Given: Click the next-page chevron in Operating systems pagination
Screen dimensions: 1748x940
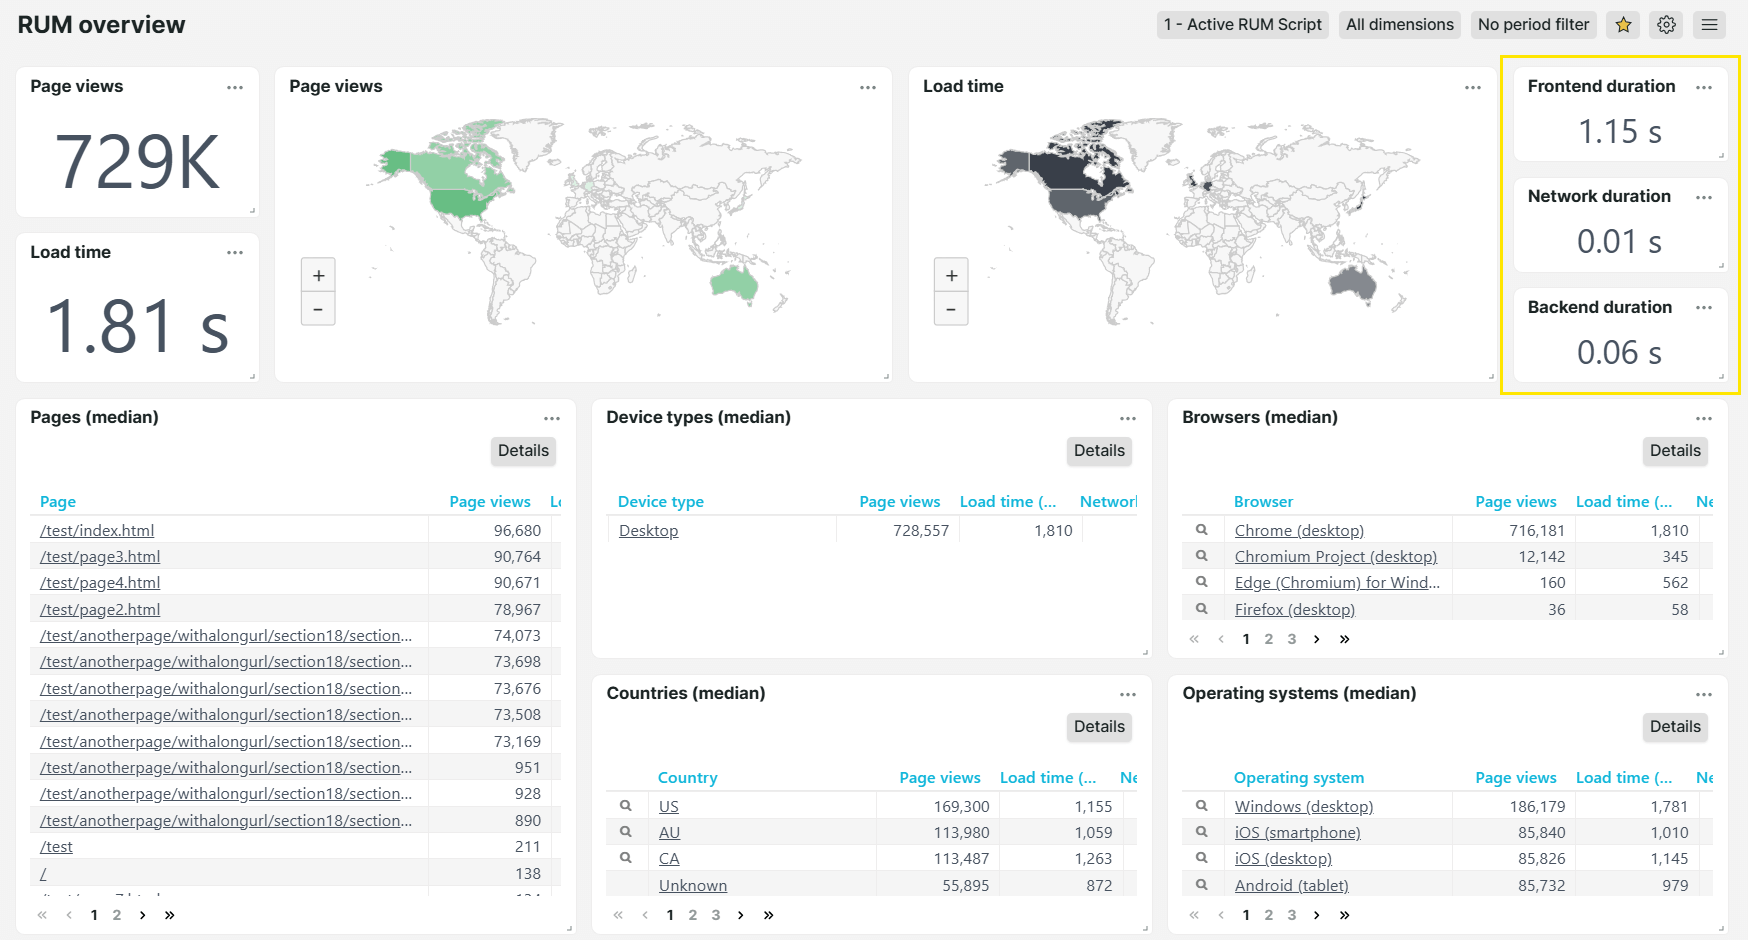Looking at the screenshot, I should (x=1317, y=914).
